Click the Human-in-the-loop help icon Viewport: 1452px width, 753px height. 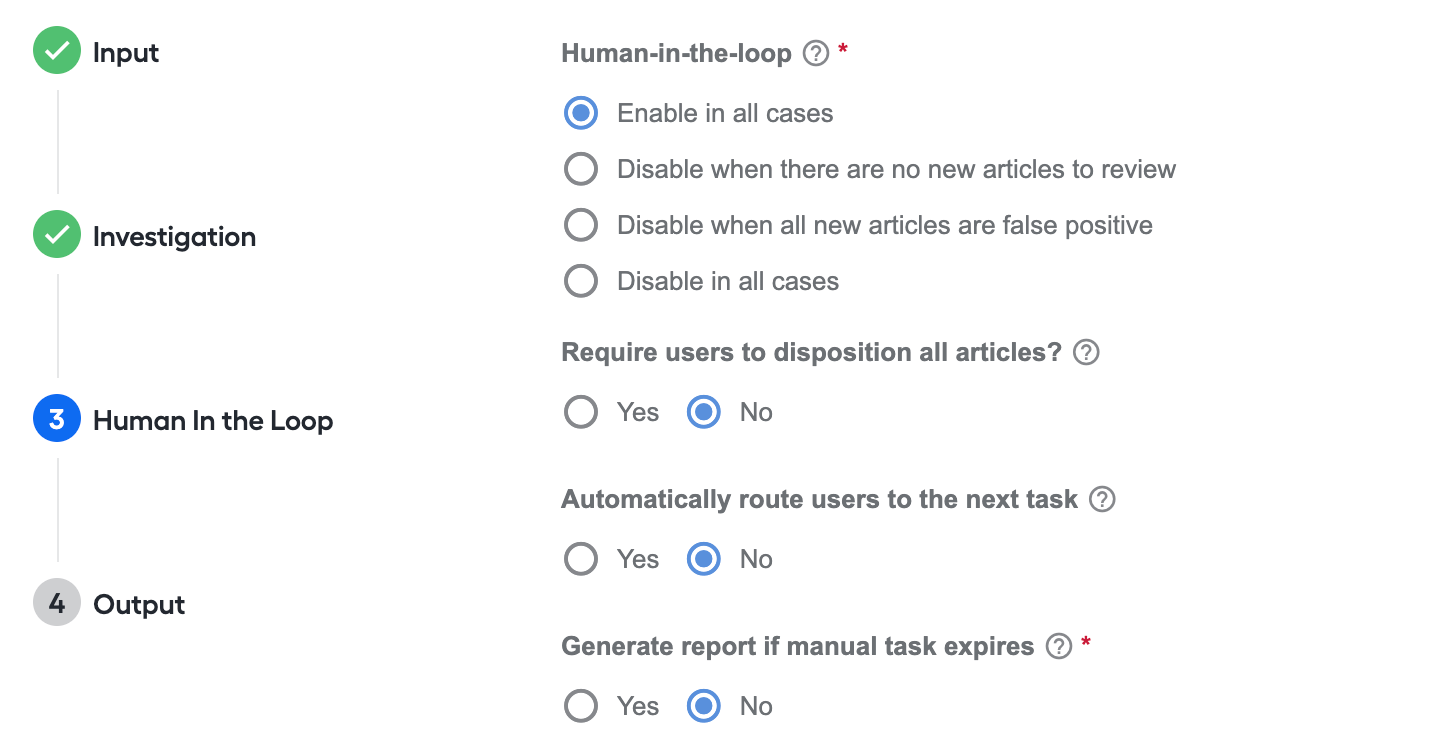816,53
